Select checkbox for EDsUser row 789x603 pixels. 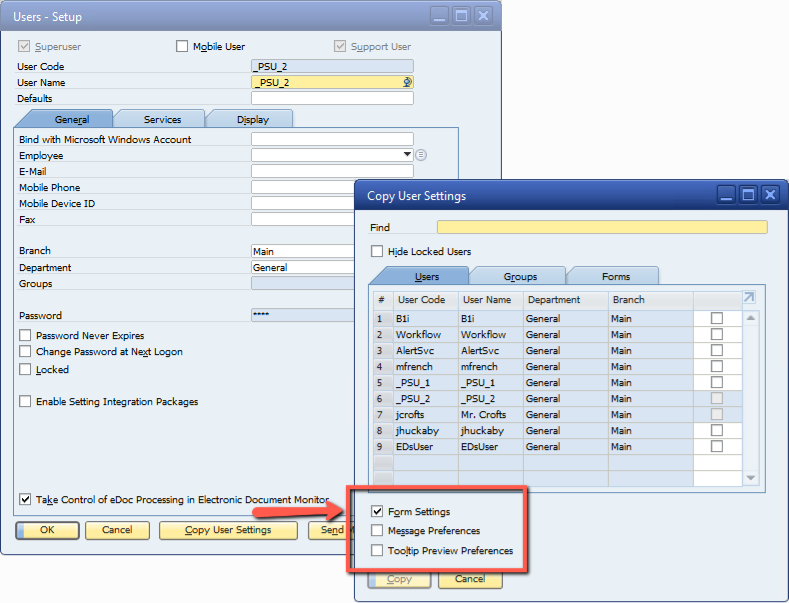click(717, 446)
